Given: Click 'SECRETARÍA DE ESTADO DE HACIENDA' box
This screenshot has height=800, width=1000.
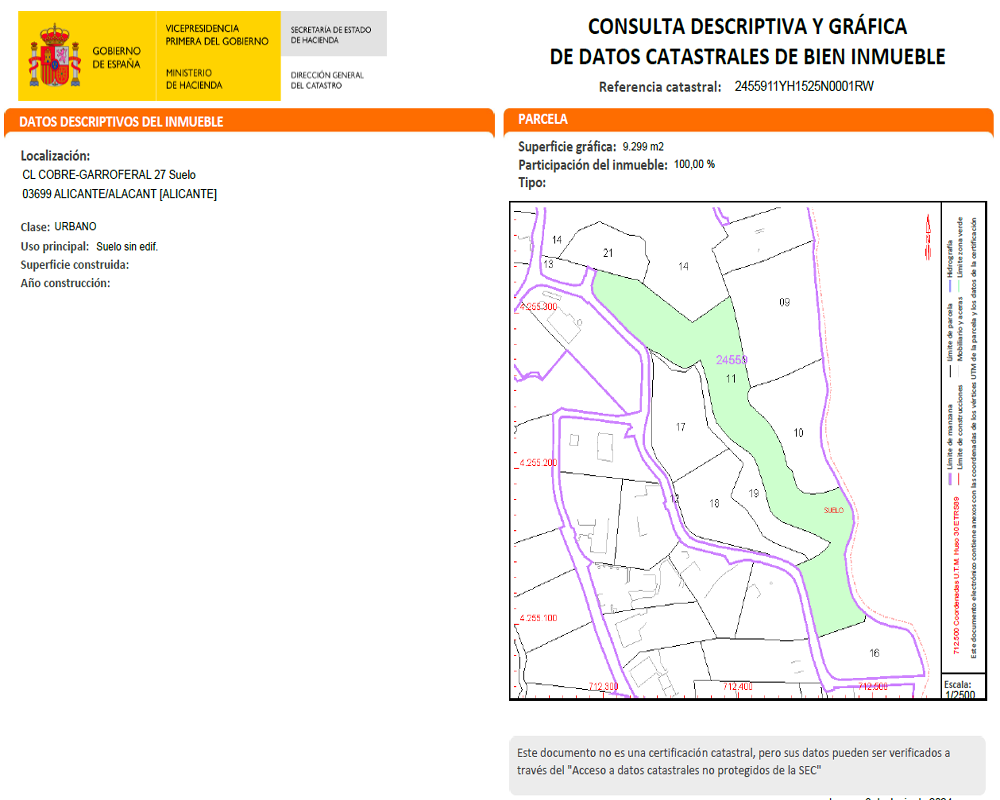Looking at the screenshot, I should click(334, 34).
